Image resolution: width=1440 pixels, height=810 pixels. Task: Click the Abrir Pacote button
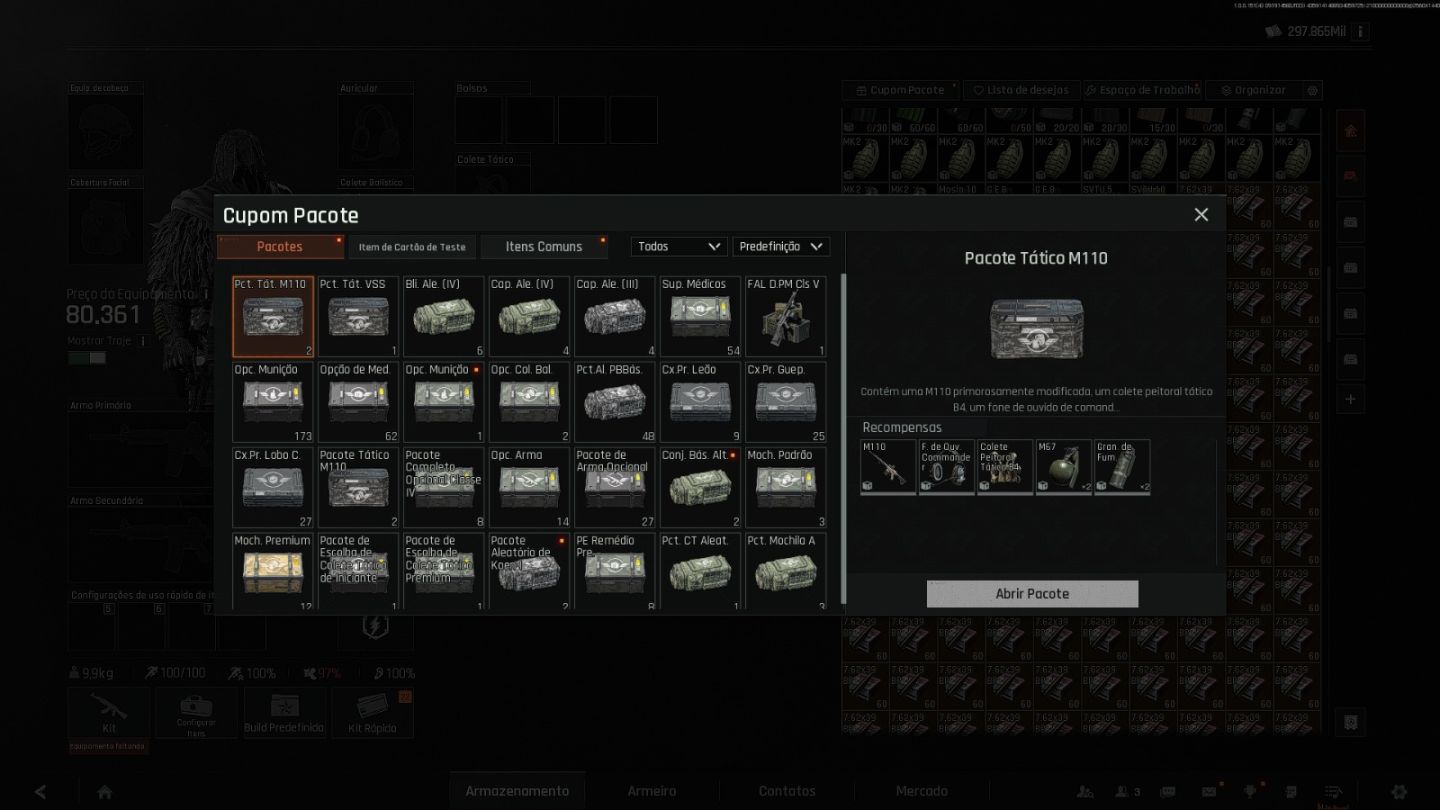[1032, 594]
